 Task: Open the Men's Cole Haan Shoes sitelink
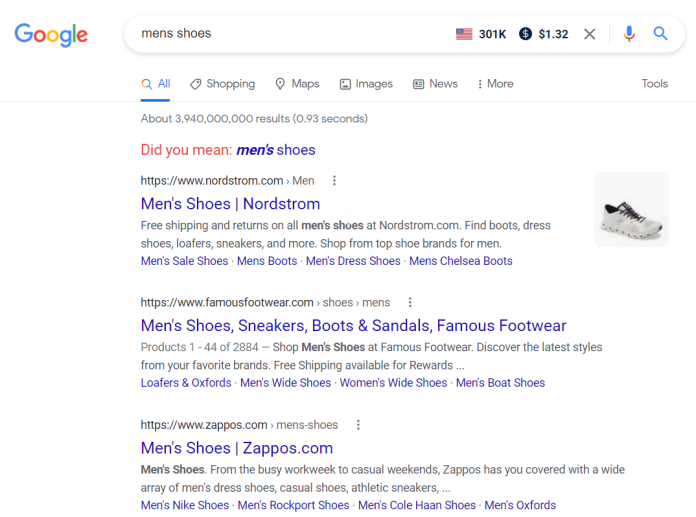[417, 505]
